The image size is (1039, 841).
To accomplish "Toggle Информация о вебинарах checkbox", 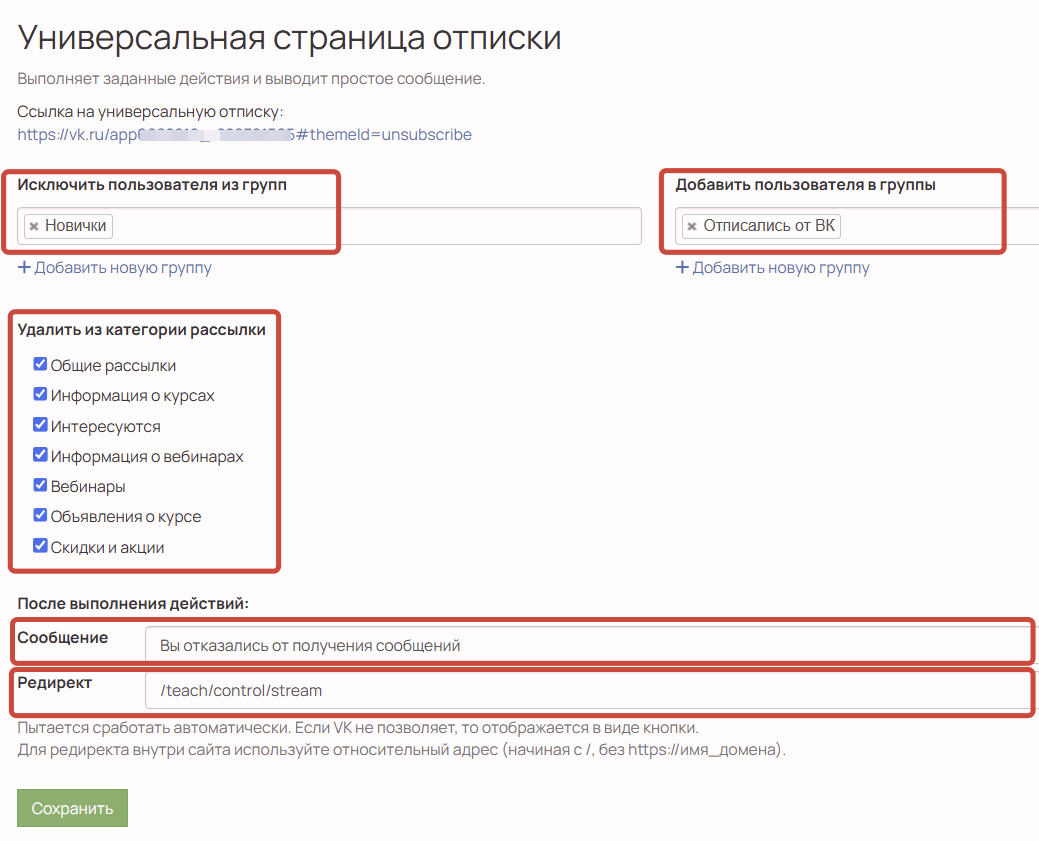I will click(x=40, y=455).
